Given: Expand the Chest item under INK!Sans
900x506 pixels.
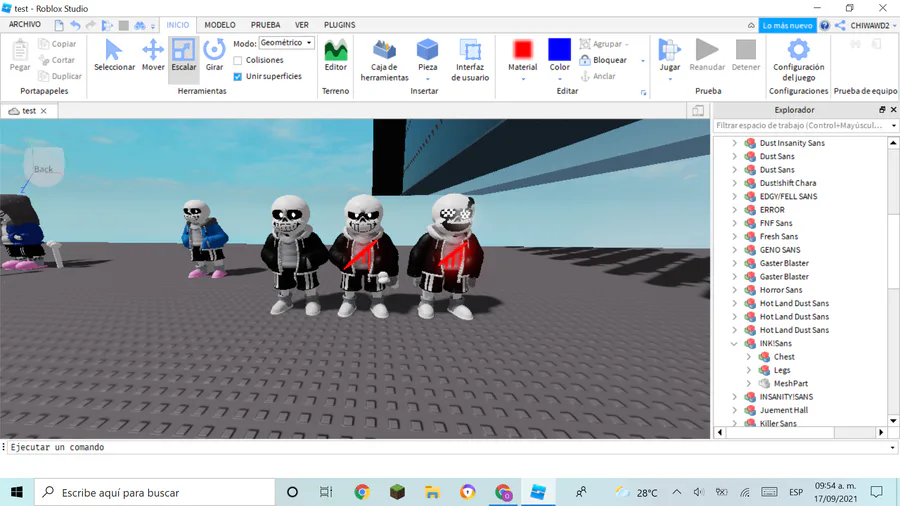Looking at the screenshot, I should point(748,356).
